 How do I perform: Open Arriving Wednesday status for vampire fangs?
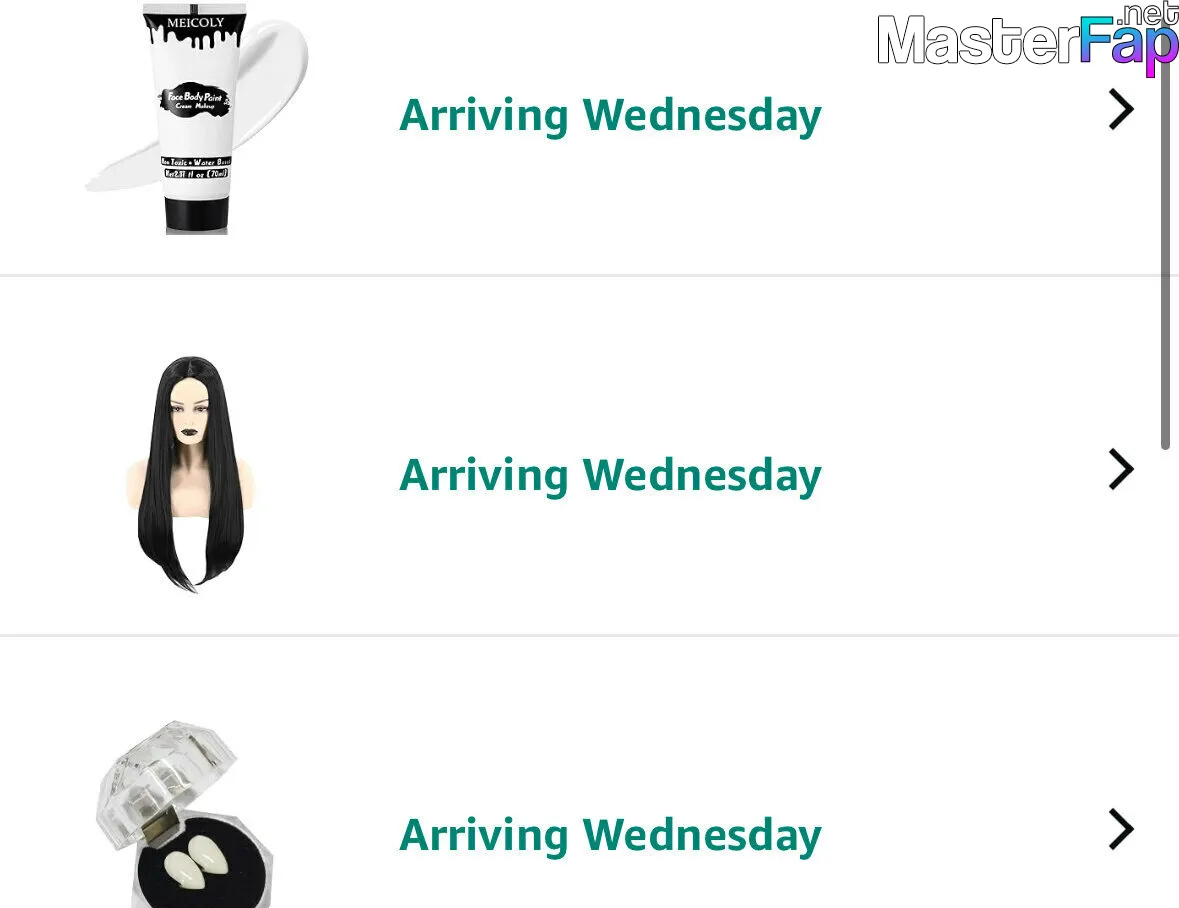(610, 836)
